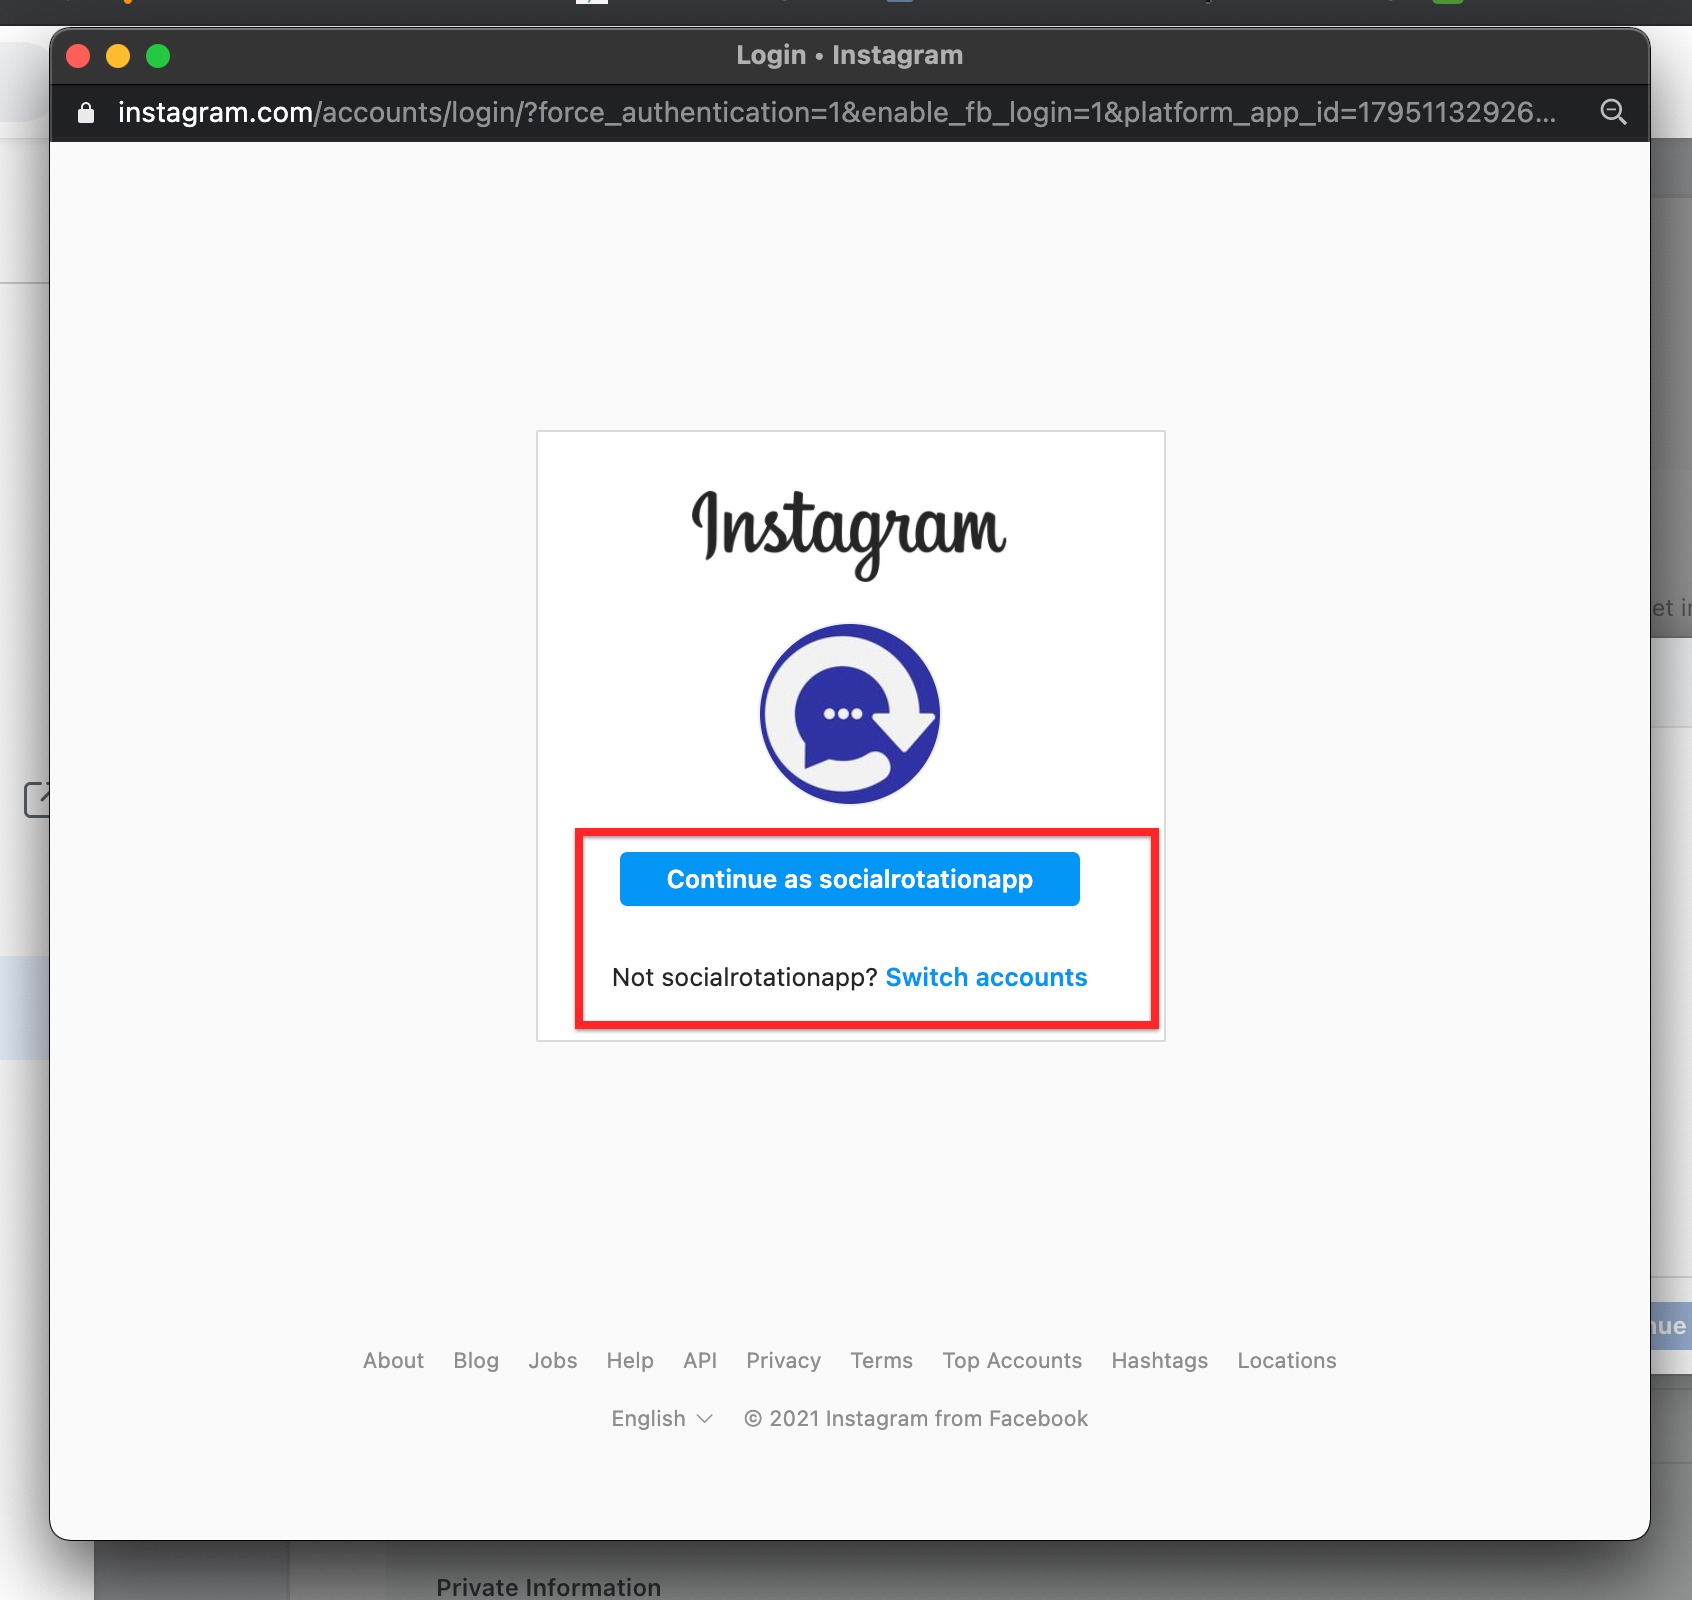Image resolution: width=1692 pixels, height=1600 pixels.
Task: View Top Accounts footer link
Action: pos(1012,1360)
